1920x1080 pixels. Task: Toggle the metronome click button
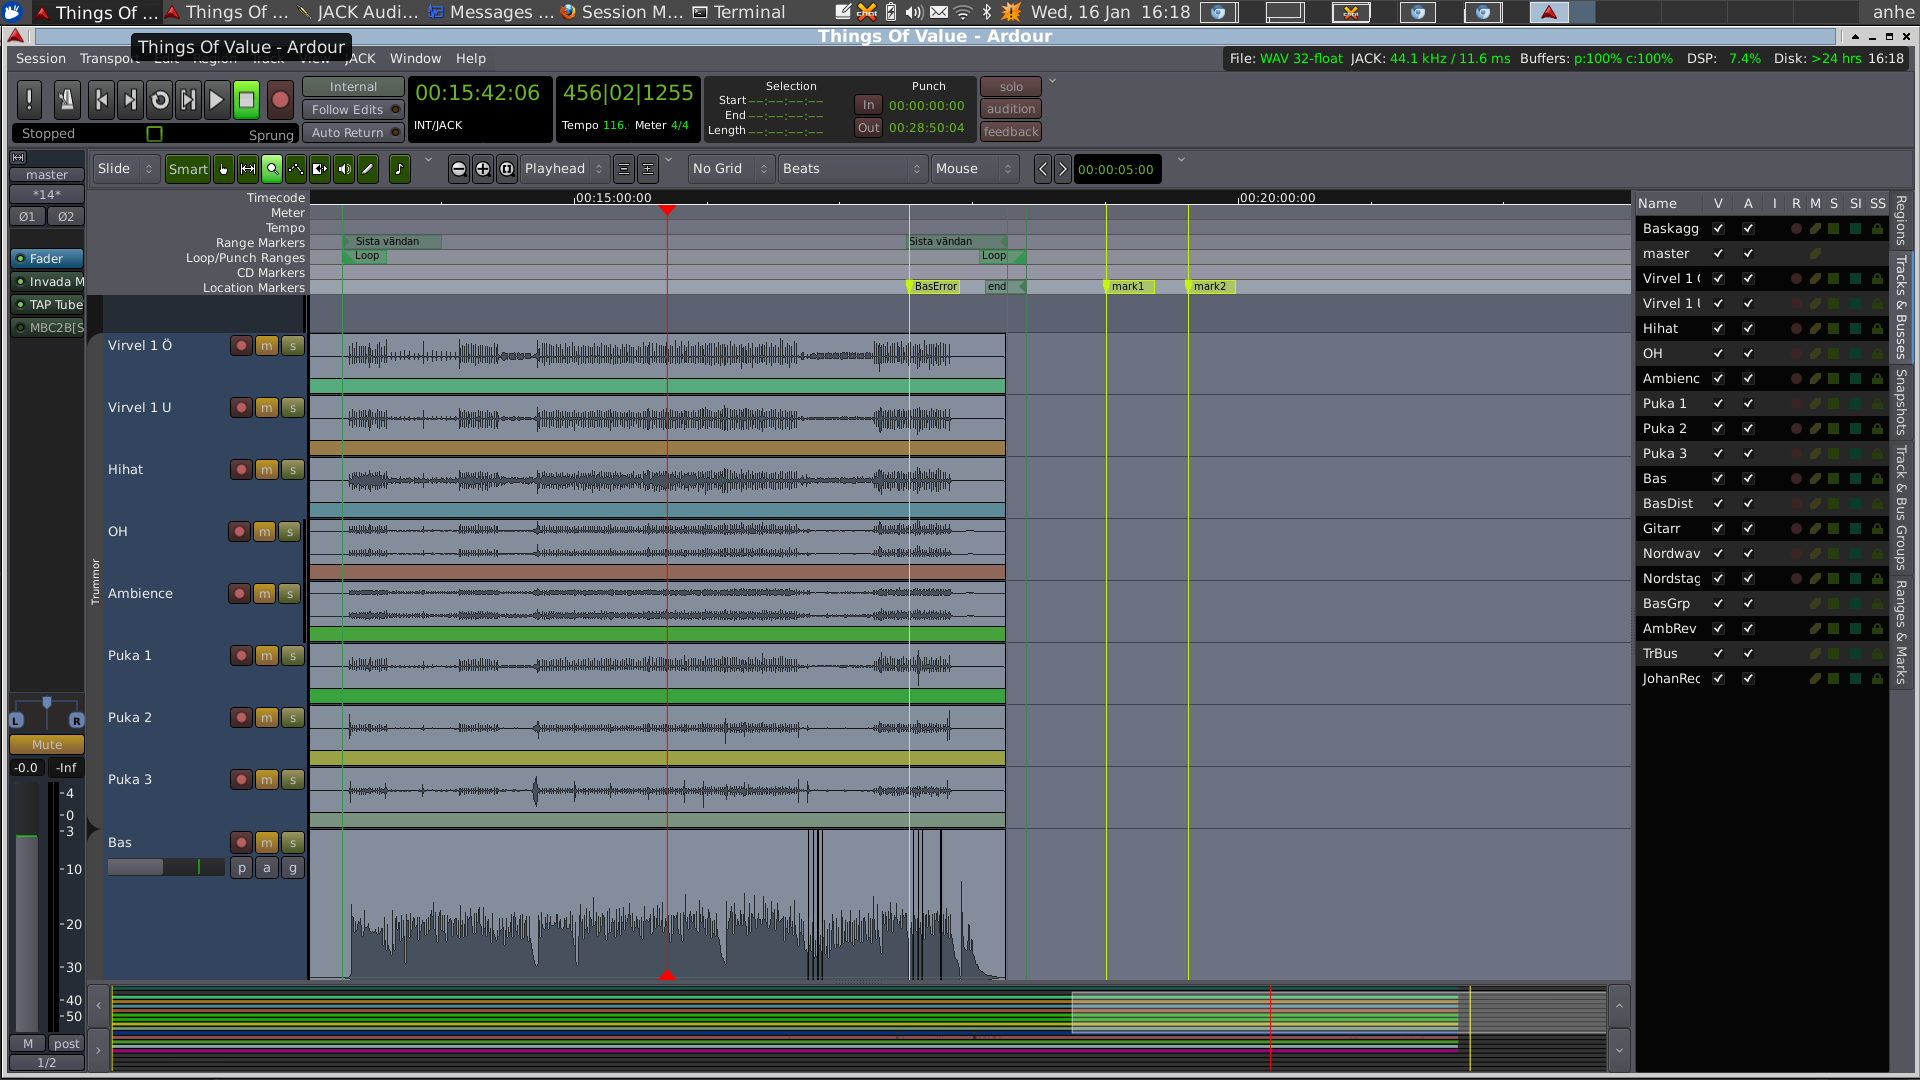coord(66,100)
